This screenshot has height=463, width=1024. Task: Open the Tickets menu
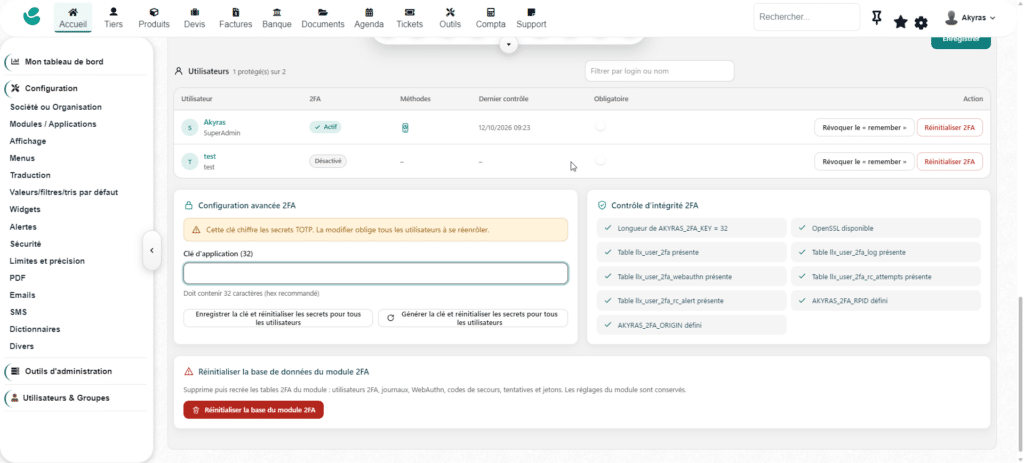click(x=409, y=18)
